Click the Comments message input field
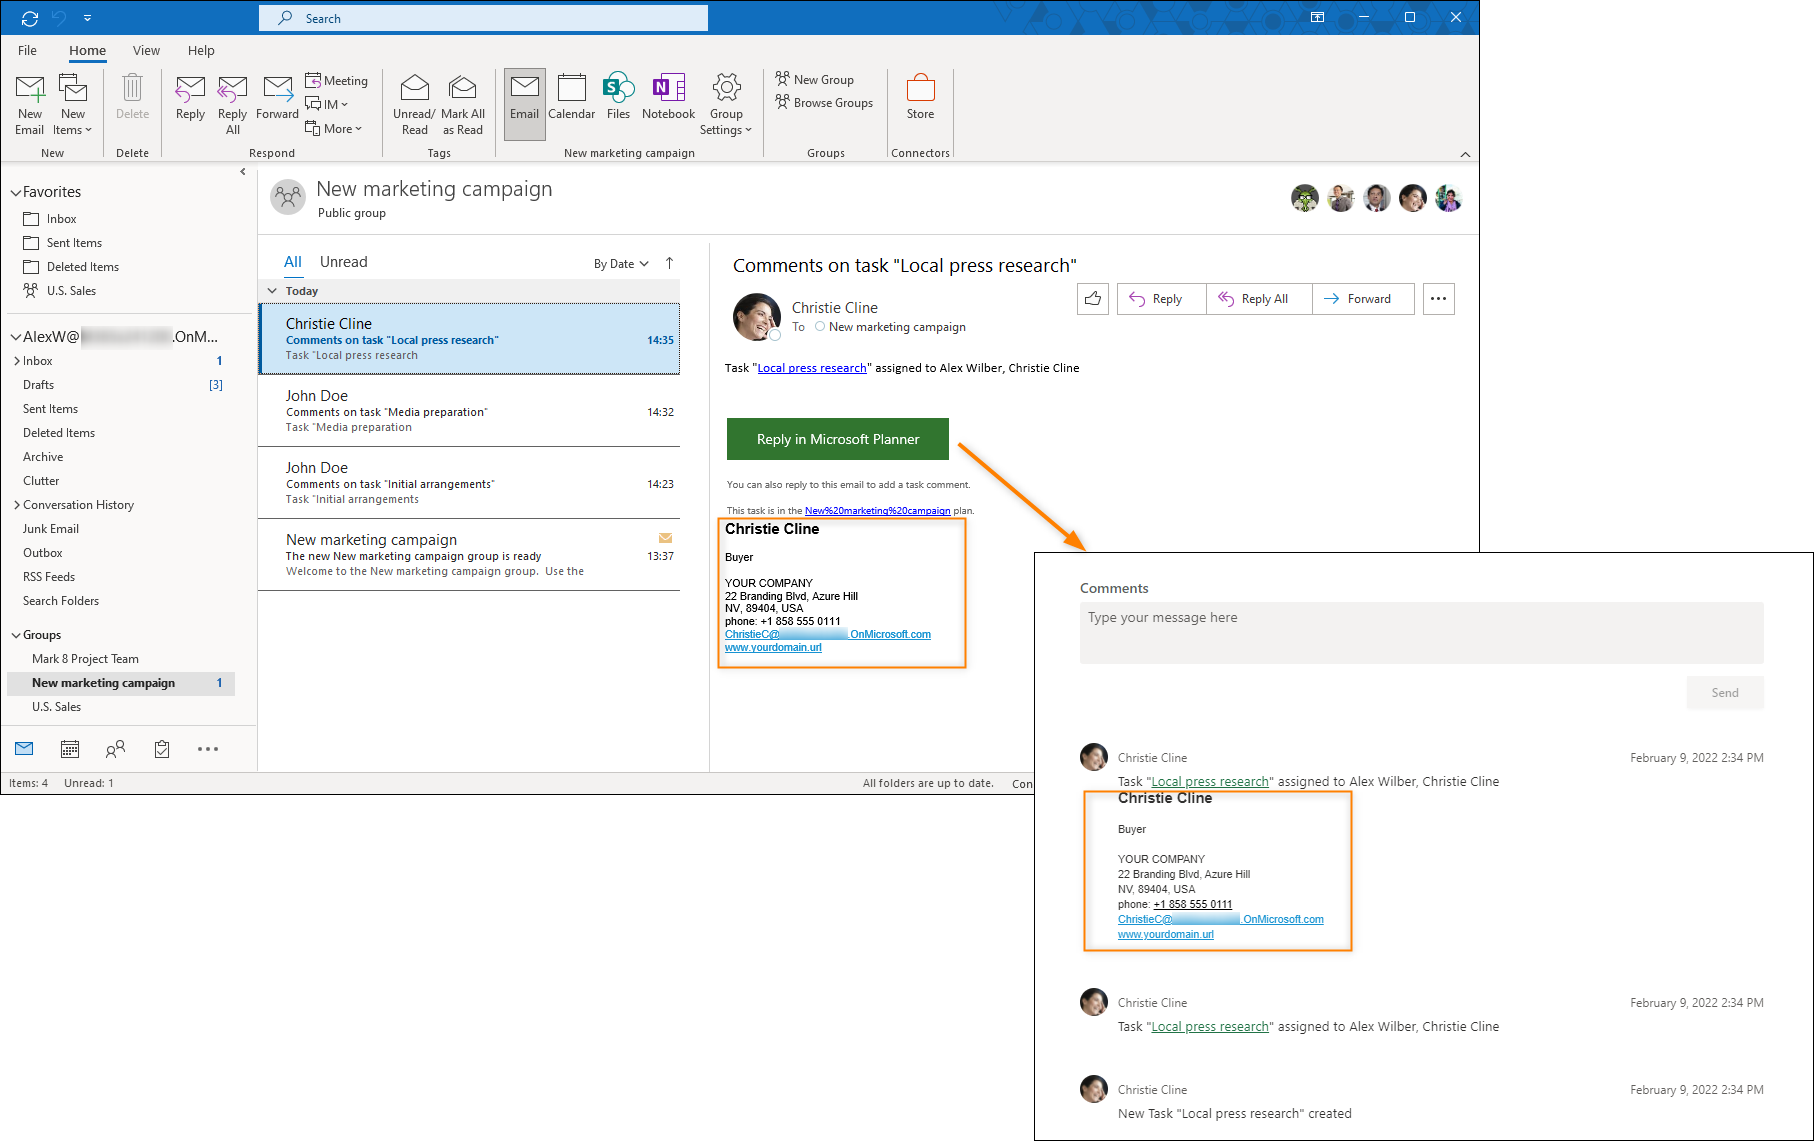1814x1141 pixels. pyautogui.click(x=1422, y=633)
